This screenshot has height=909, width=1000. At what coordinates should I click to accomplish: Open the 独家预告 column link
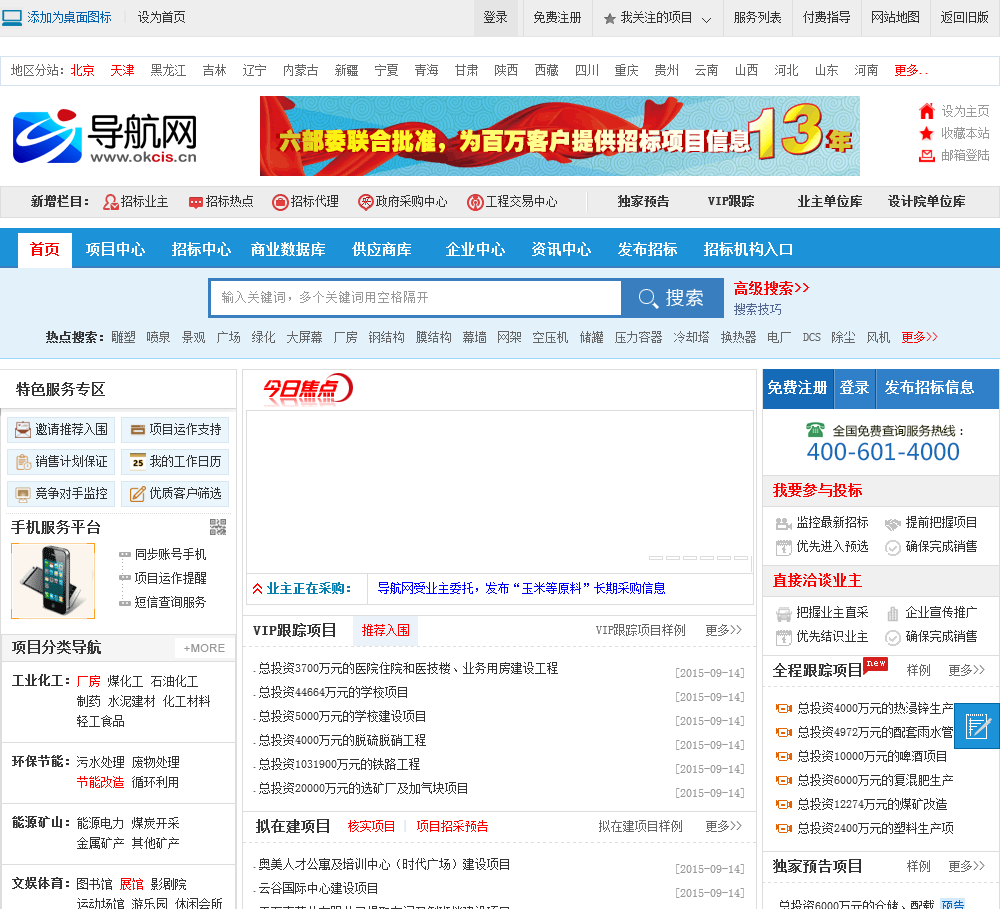coord(643,202)
